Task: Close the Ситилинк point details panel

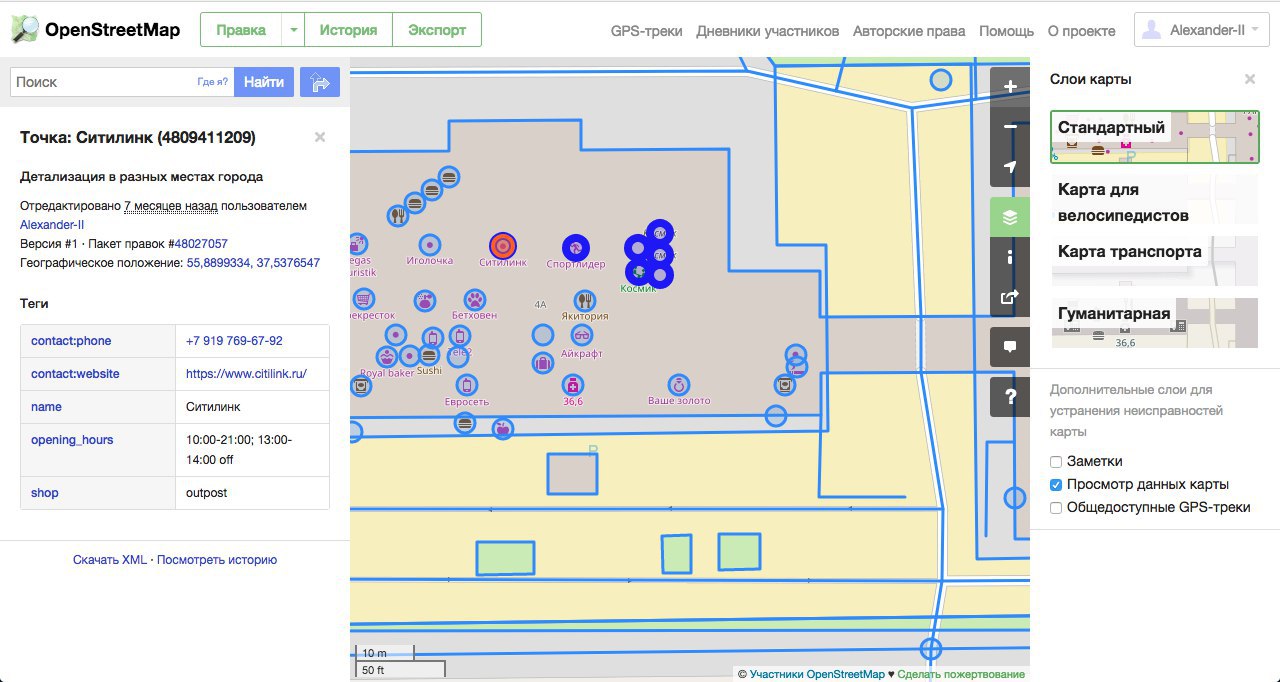Action: click(320, 137)
